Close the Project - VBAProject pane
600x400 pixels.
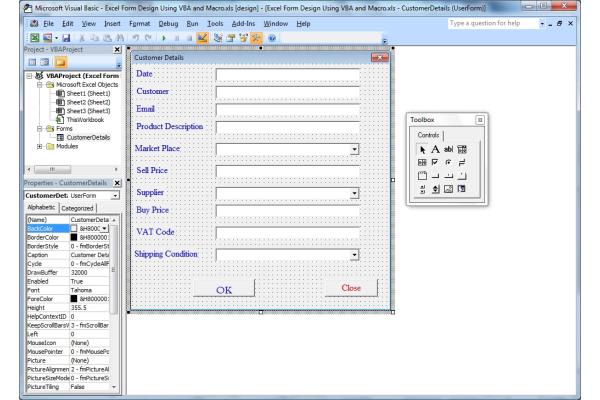click(x=117, y=50)
